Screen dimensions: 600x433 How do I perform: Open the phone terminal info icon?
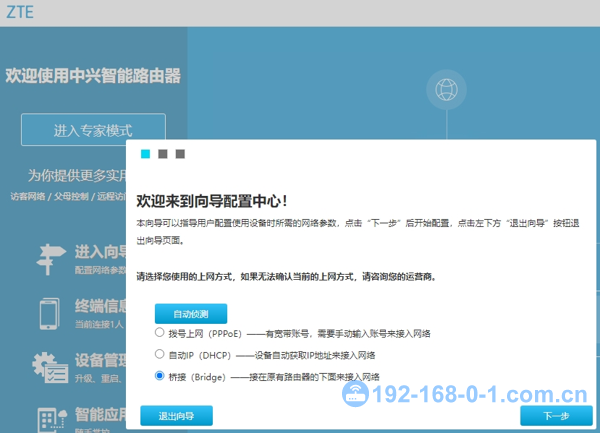50,314
